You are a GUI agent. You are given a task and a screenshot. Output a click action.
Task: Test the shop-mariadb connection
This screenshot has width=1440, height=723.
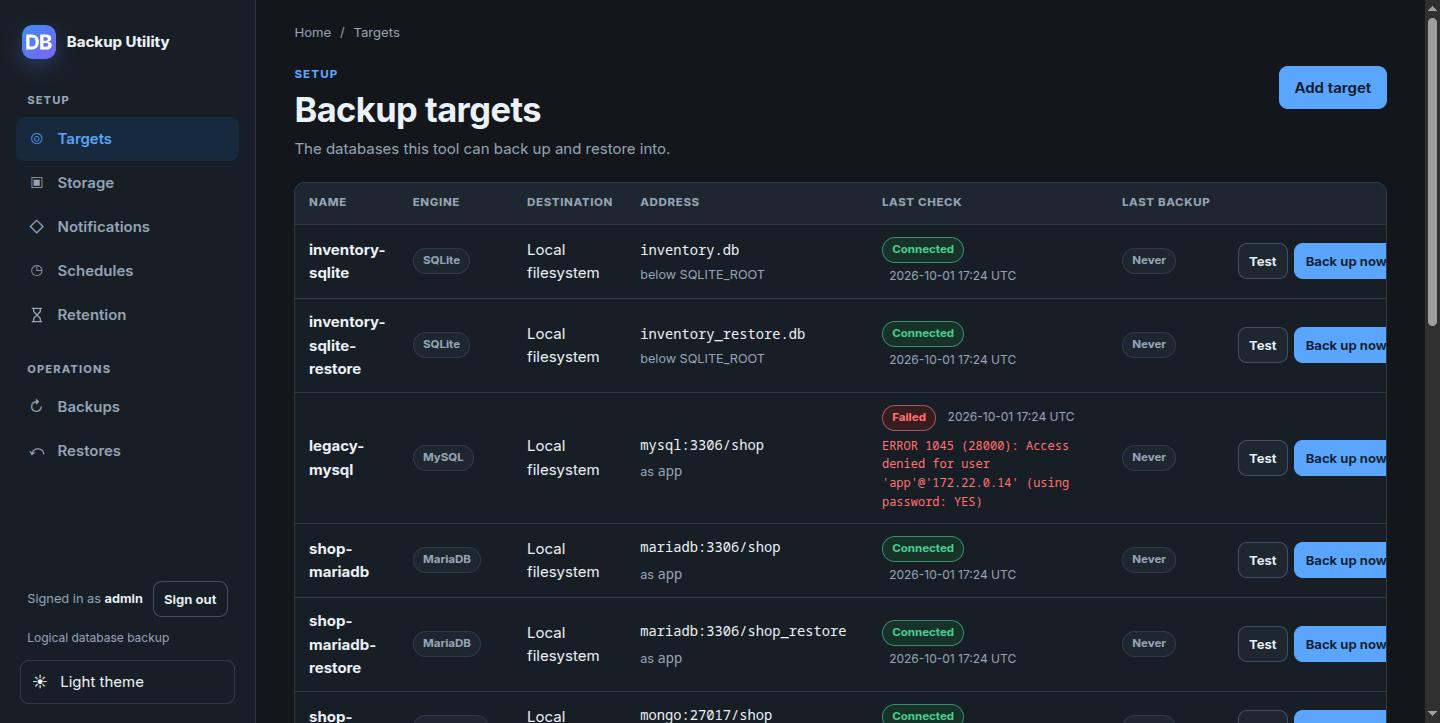[1262, 560]
